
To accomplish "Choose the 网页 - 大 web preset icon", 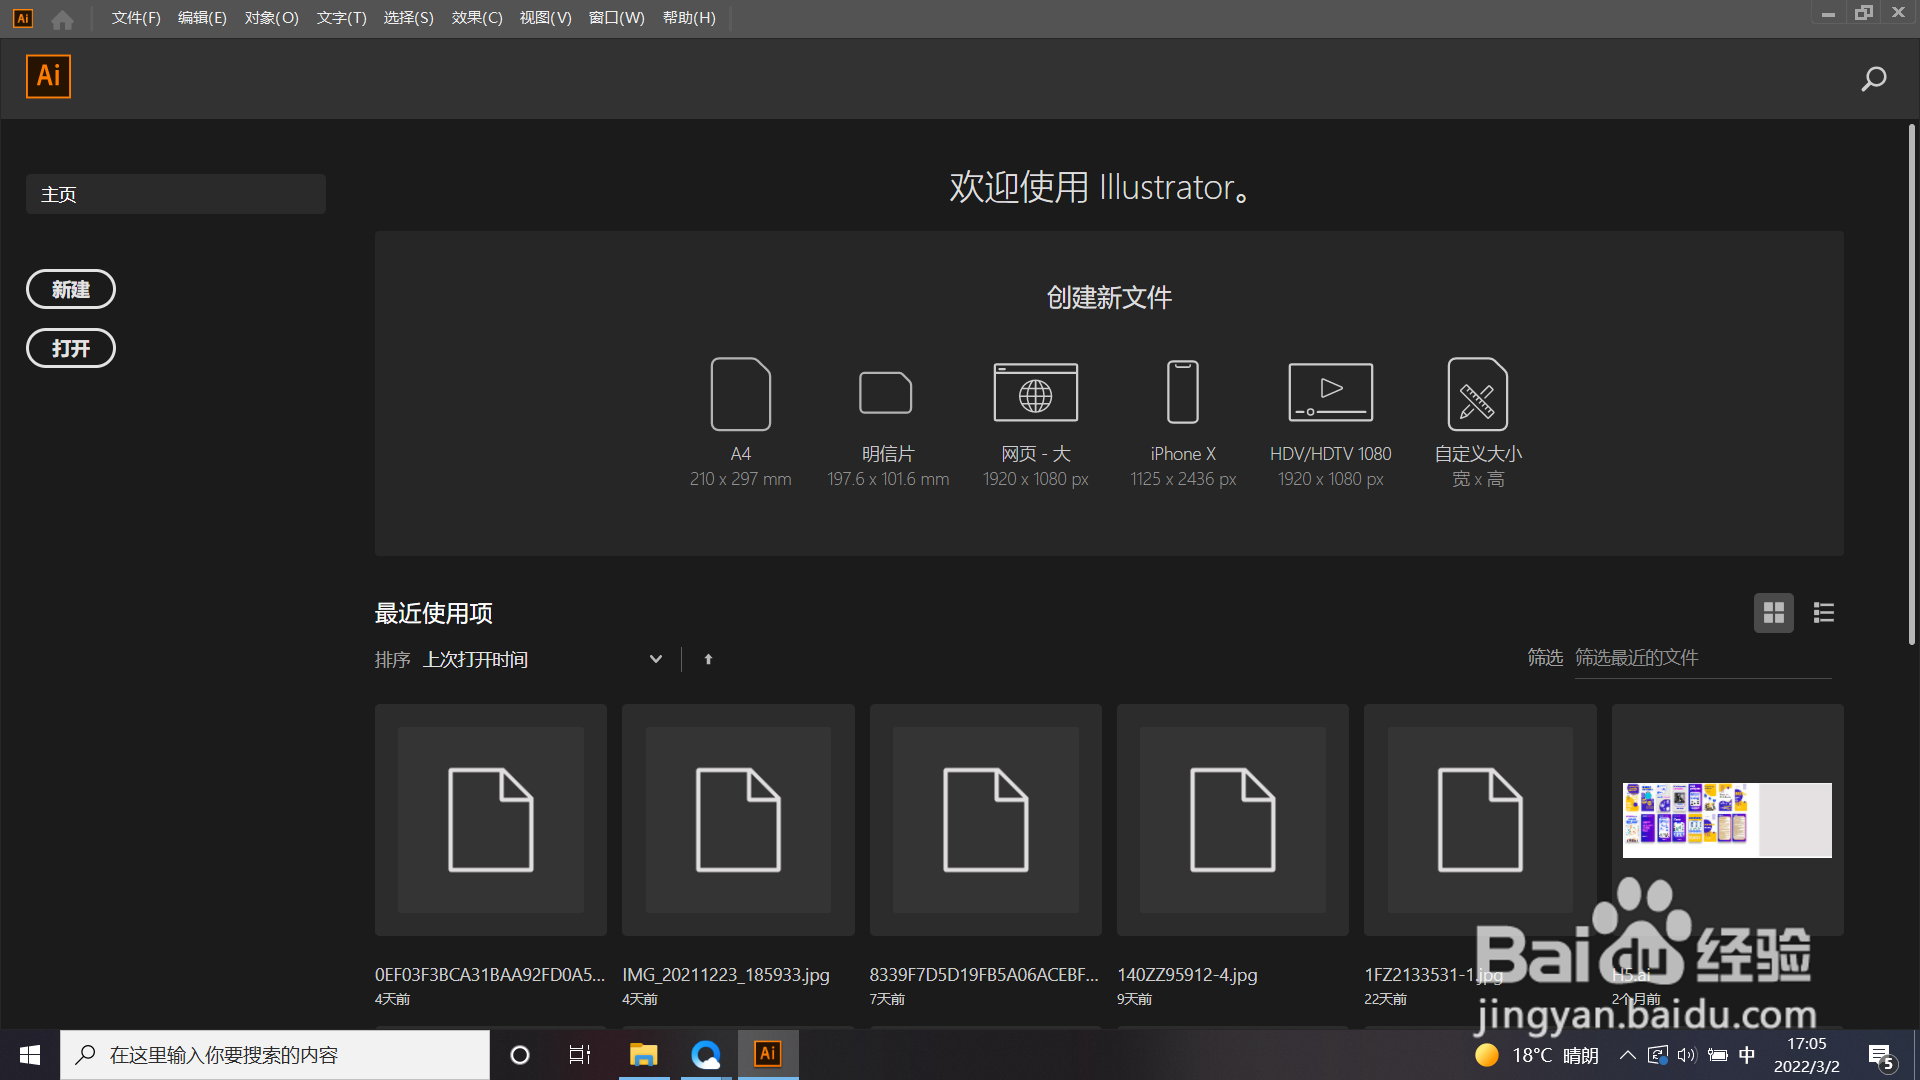I will click(x=1035, y=393).
